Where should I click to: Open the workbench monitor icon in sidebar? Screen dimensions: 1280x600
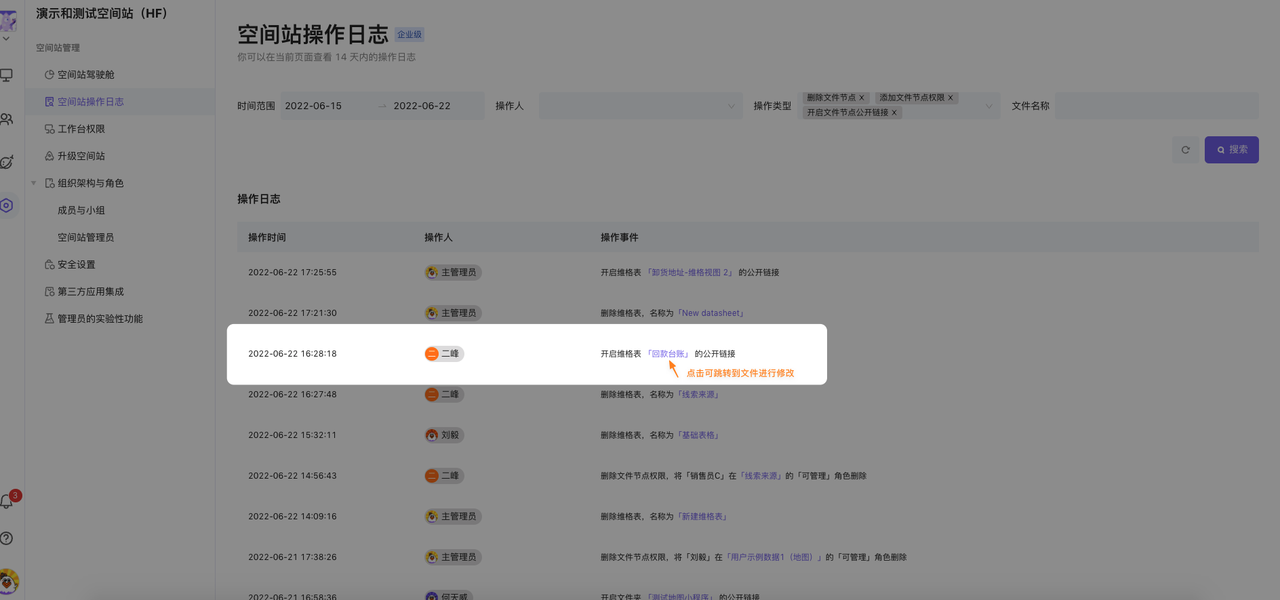click(6, 75)
